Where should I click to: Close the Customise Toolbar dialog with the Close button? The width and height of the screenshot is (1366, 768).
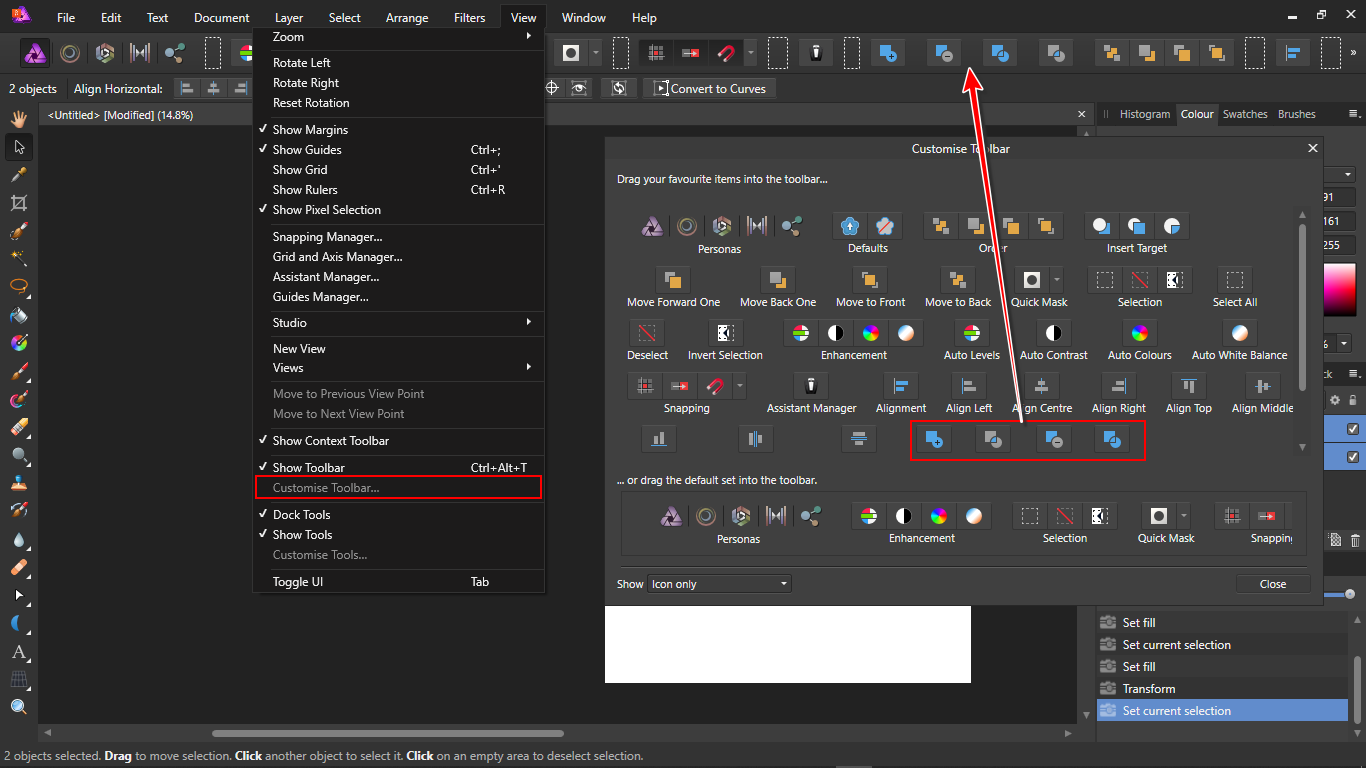[x=1273, y=584]
